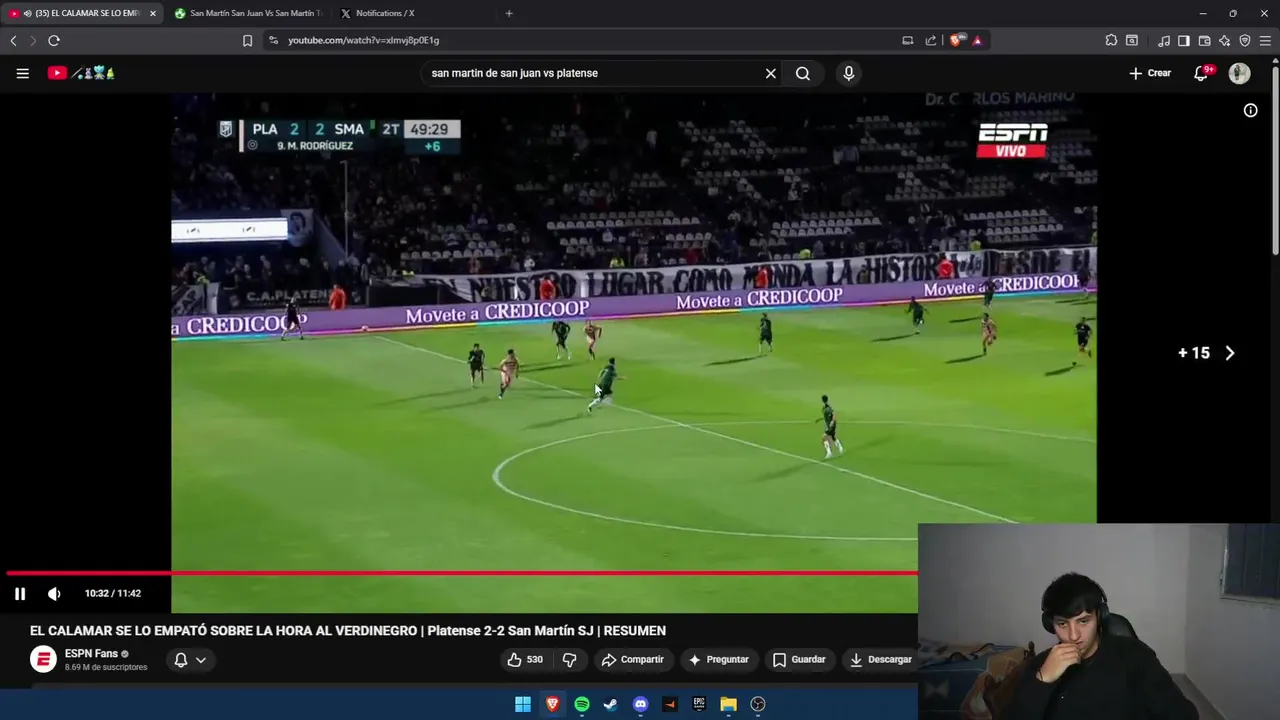Click the 10:32 / 11:42 time display

pyautogui.click(x=113, y=593)
